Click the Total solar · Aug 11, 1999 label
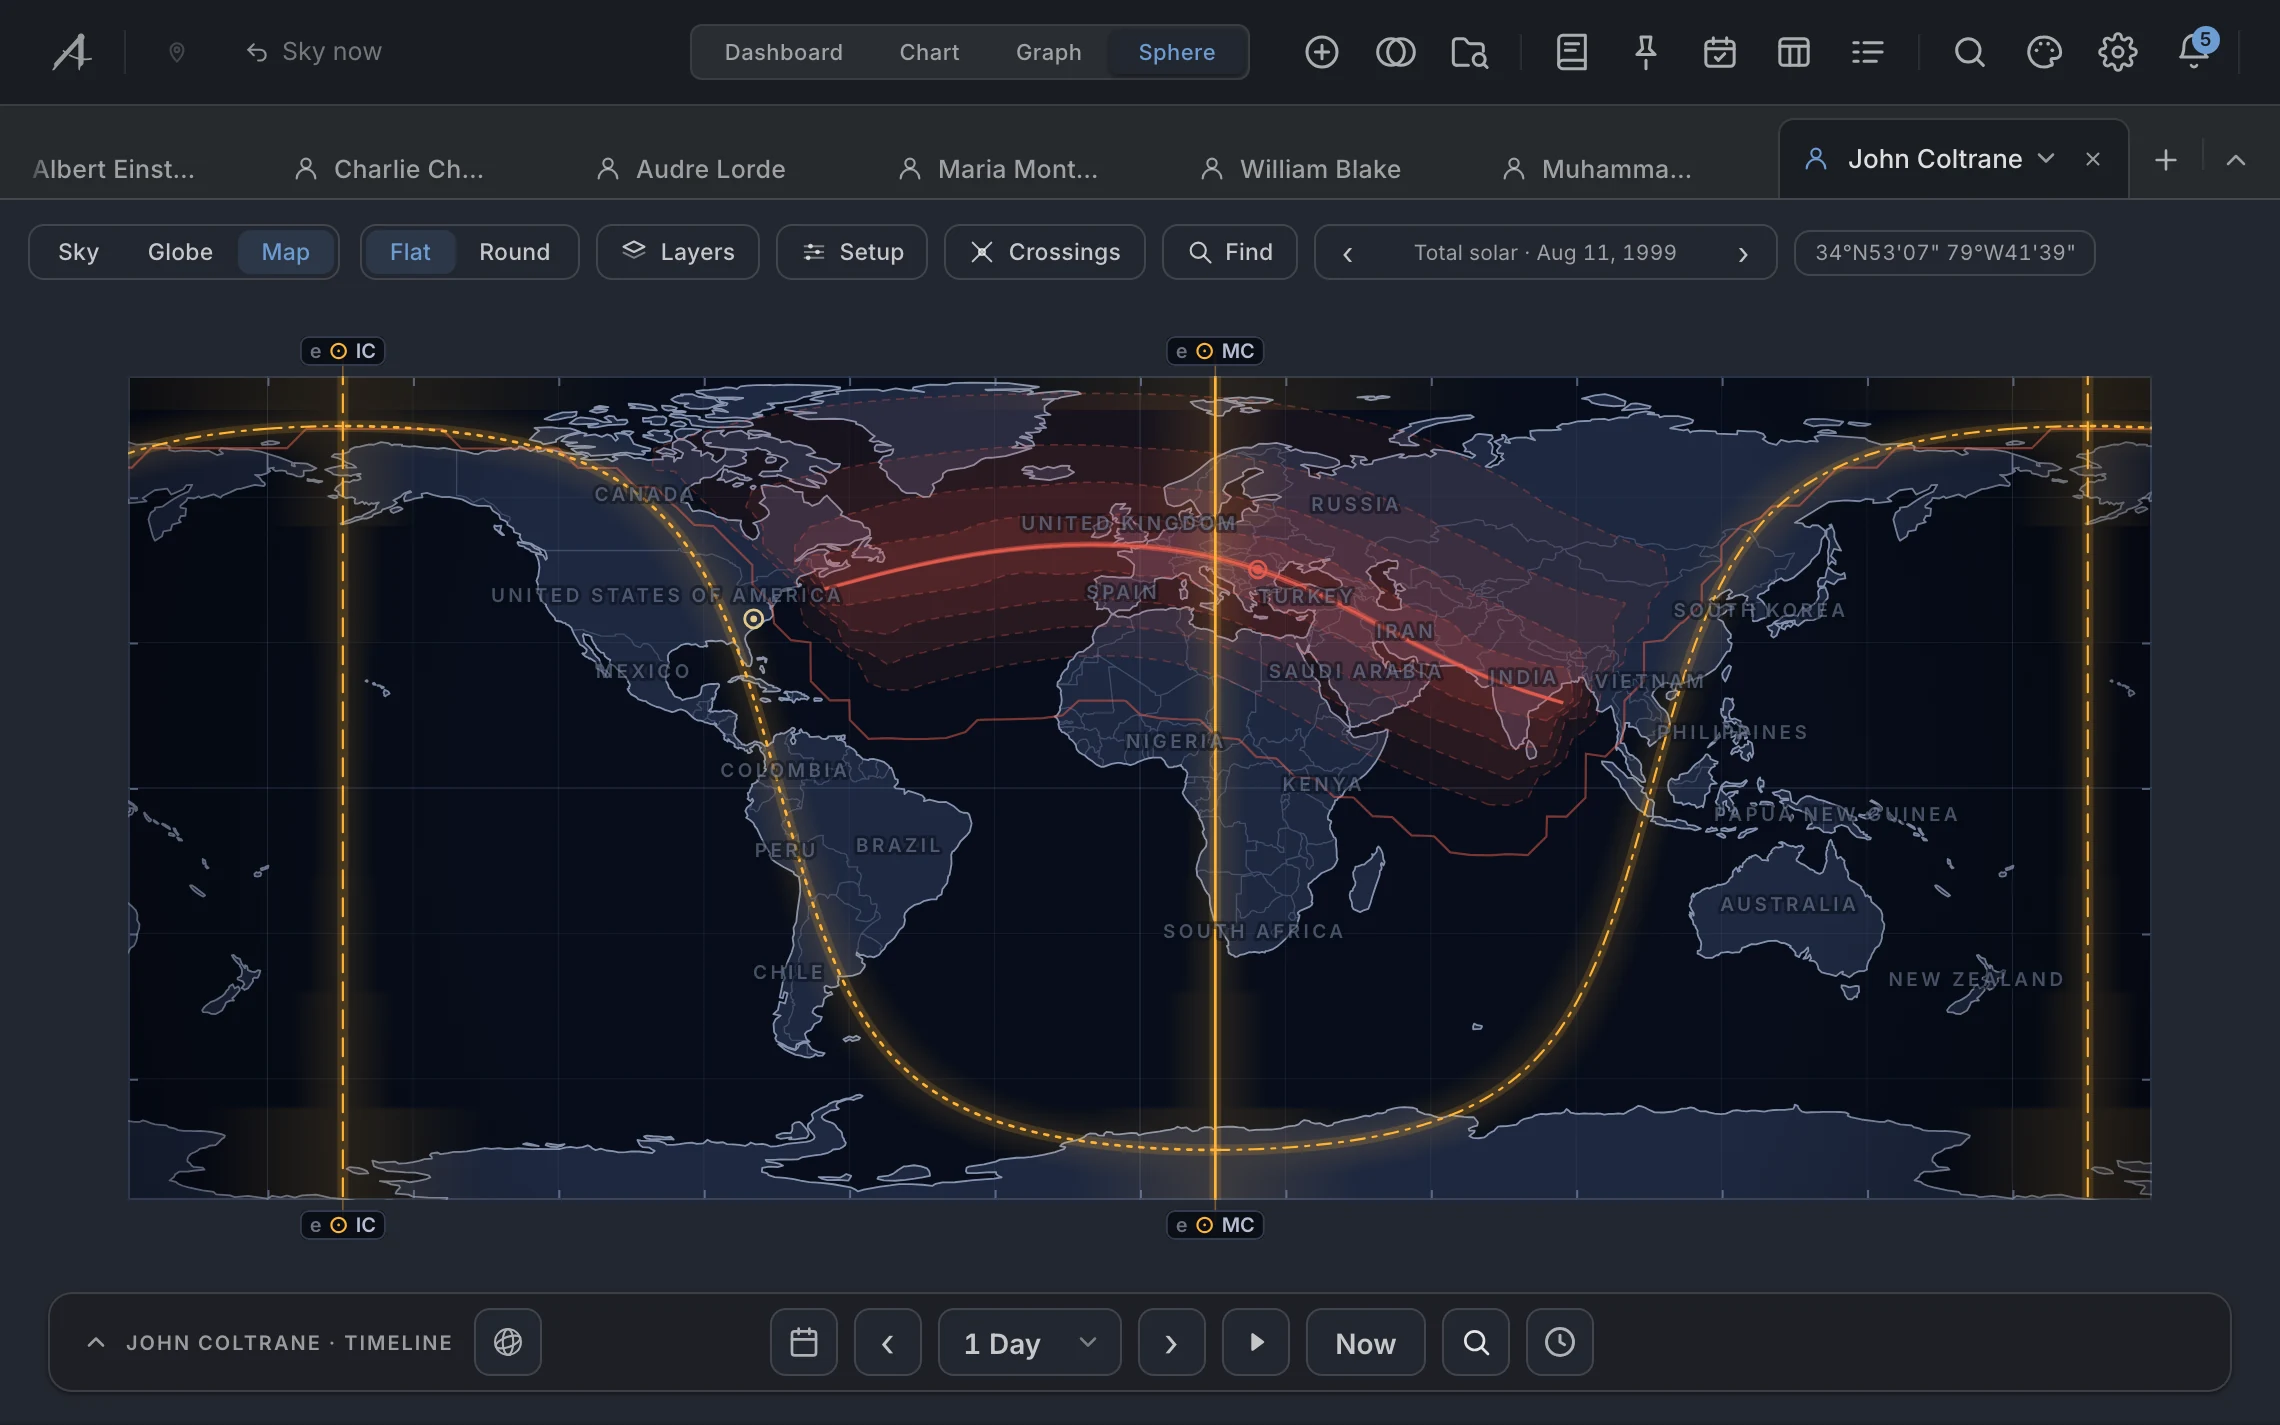This screenshot has width=2280, height=1425. (1545, 253)
